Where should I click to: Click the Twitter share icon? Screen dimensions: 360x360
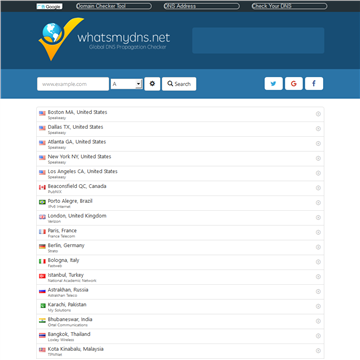click(274, 84)
